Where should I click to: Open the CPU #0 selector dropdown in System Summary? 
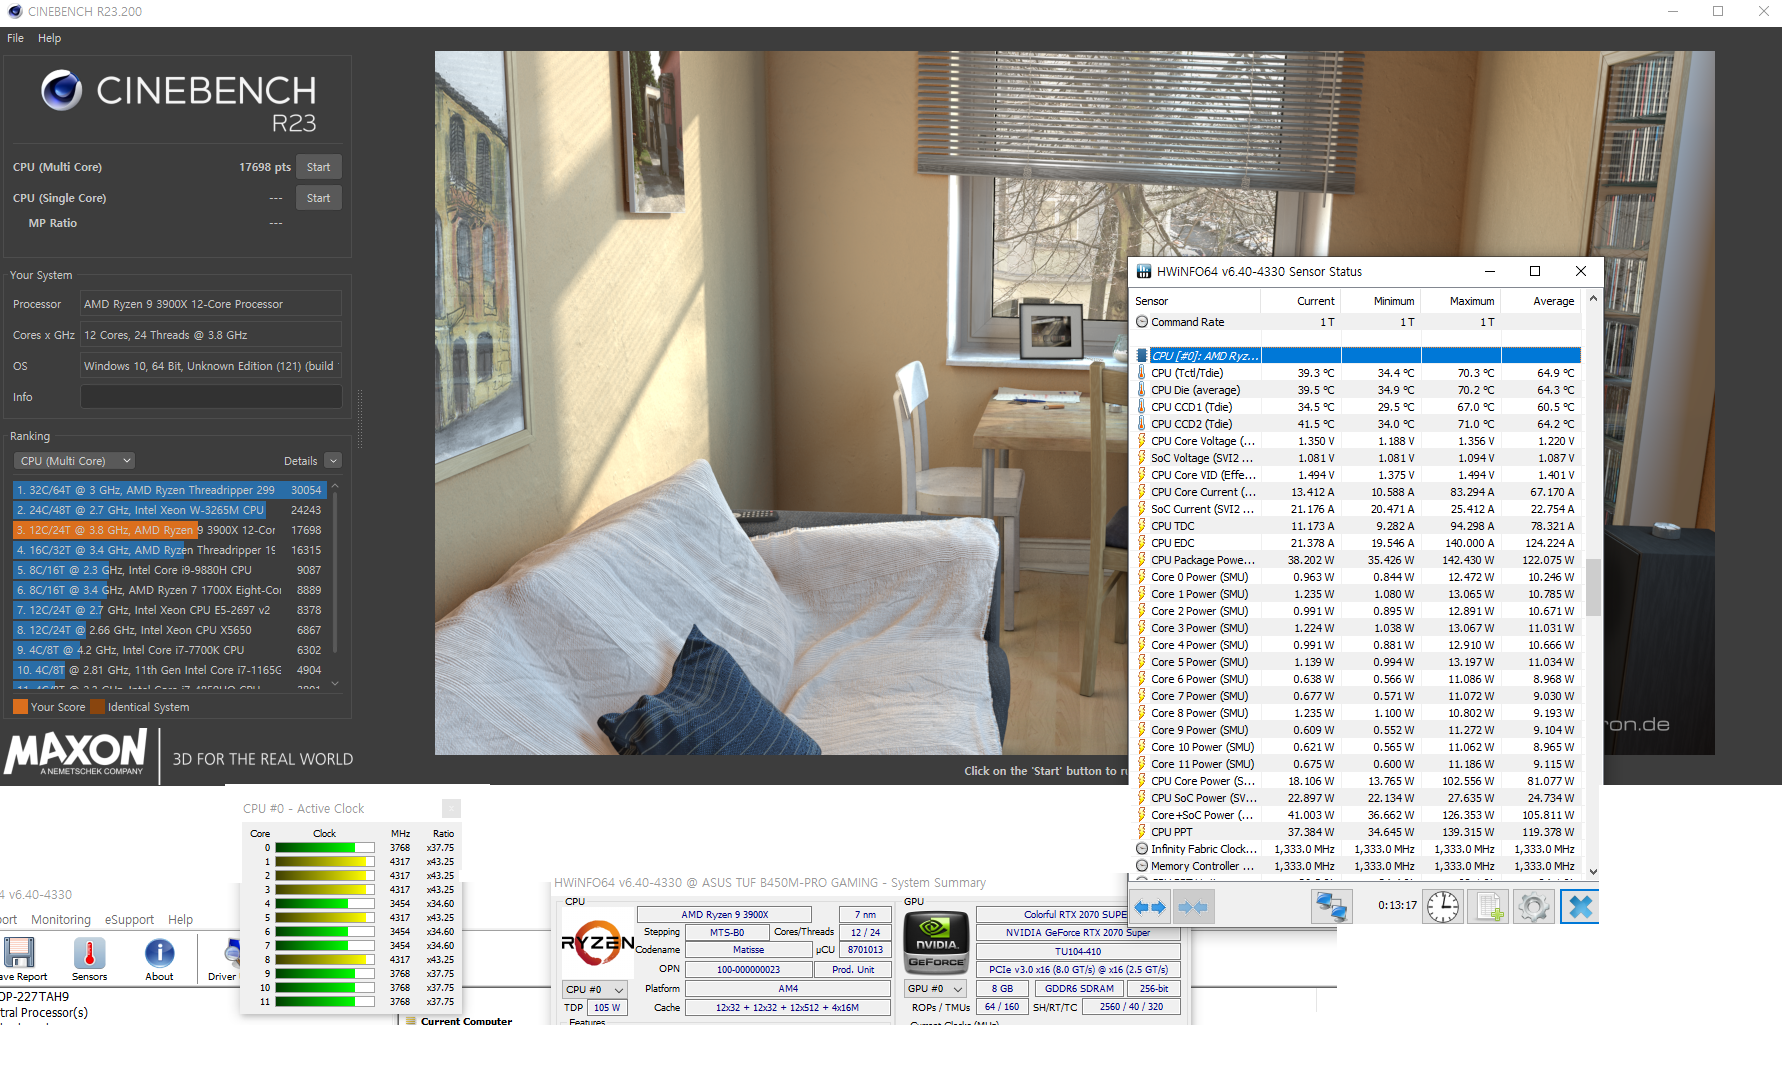click(594, 989)
